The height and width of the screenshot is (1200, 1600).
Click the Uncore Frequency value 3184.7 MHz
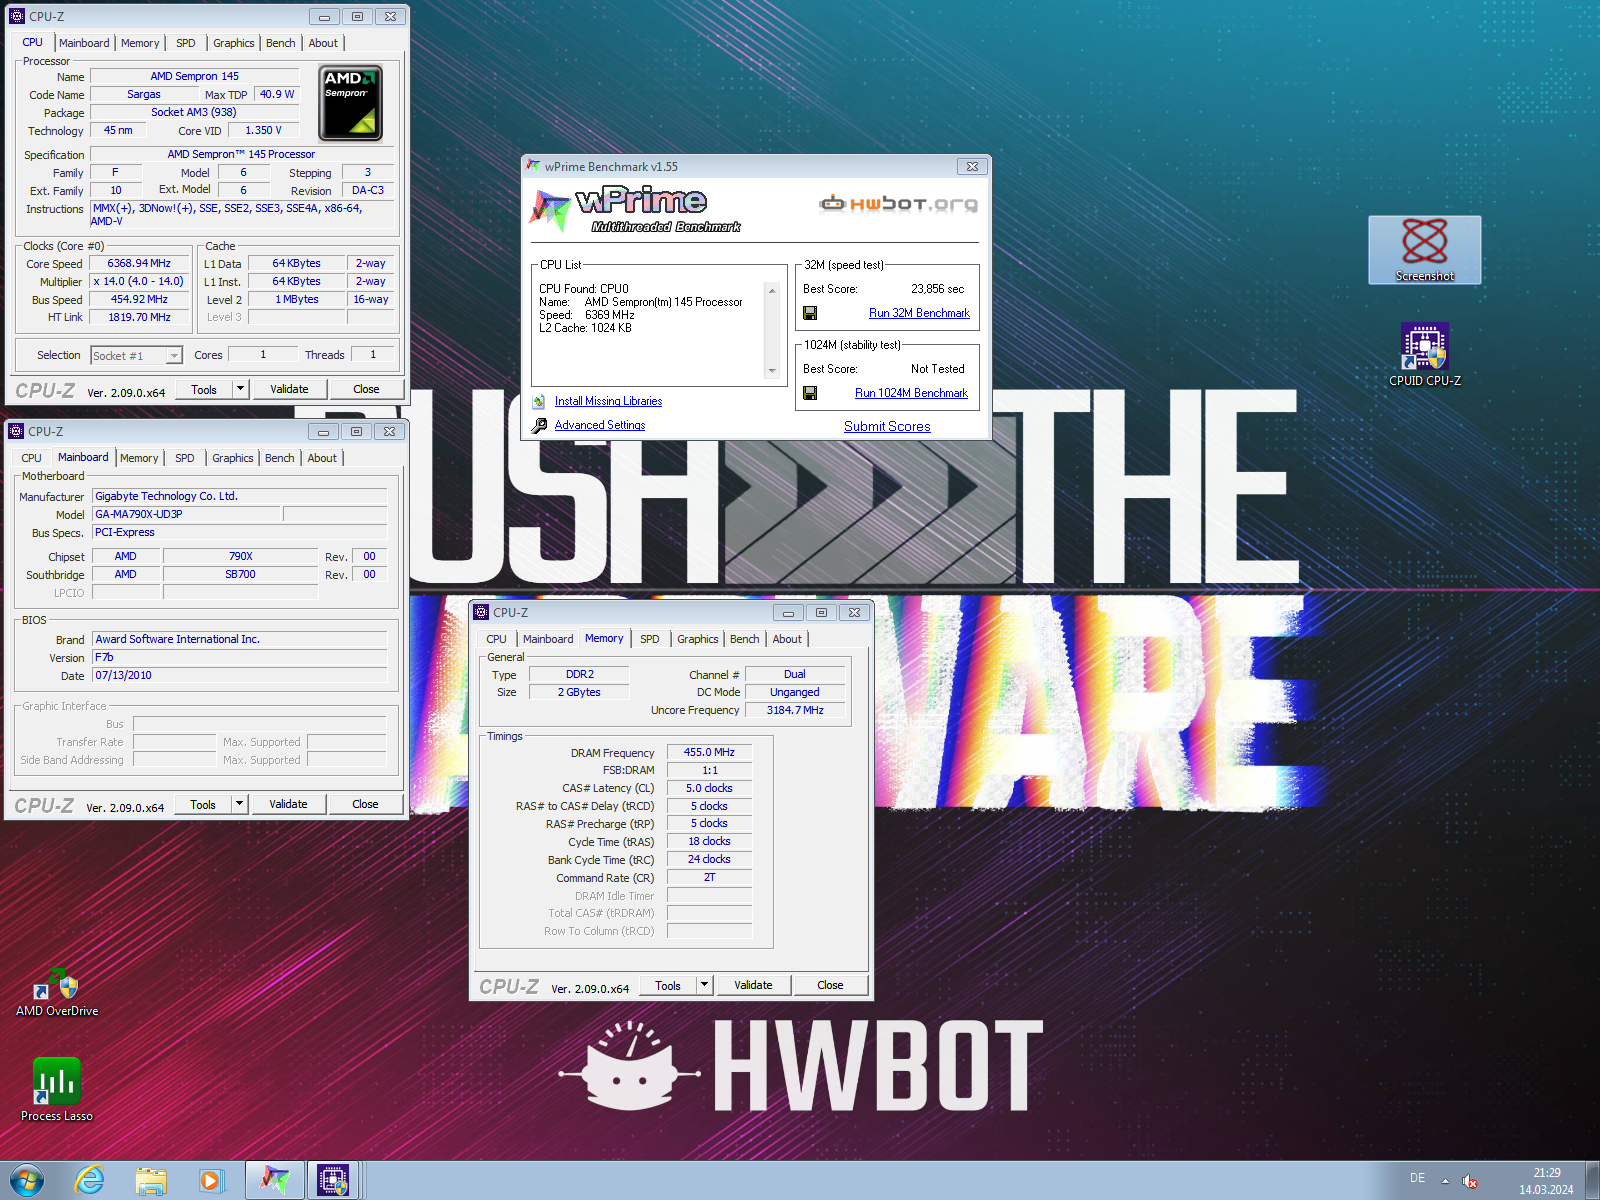coord(795,710)
